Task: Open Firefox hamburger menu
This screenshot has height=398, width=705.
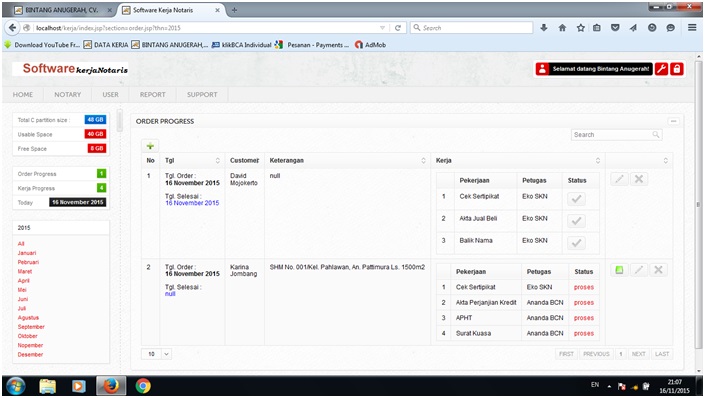Action: point(692,28)
